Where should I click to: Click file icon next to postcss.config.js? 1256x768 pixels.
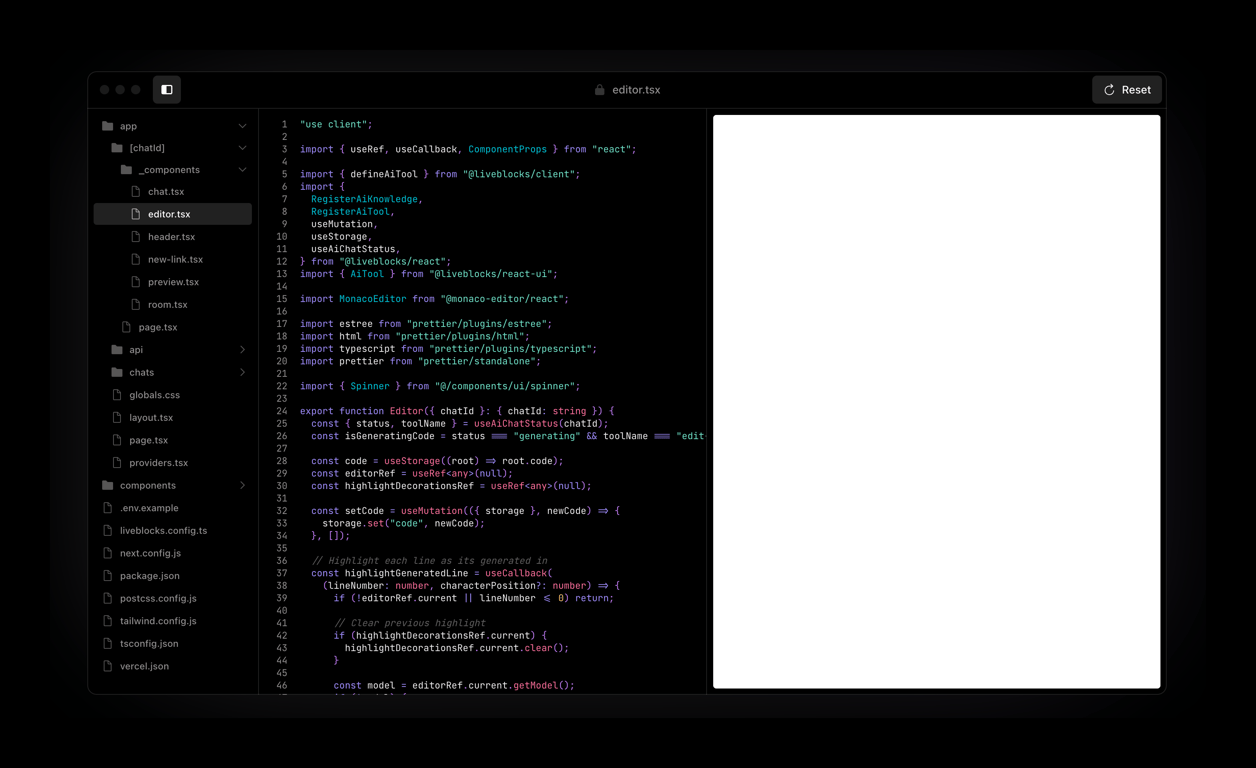[x=108, y=598]
